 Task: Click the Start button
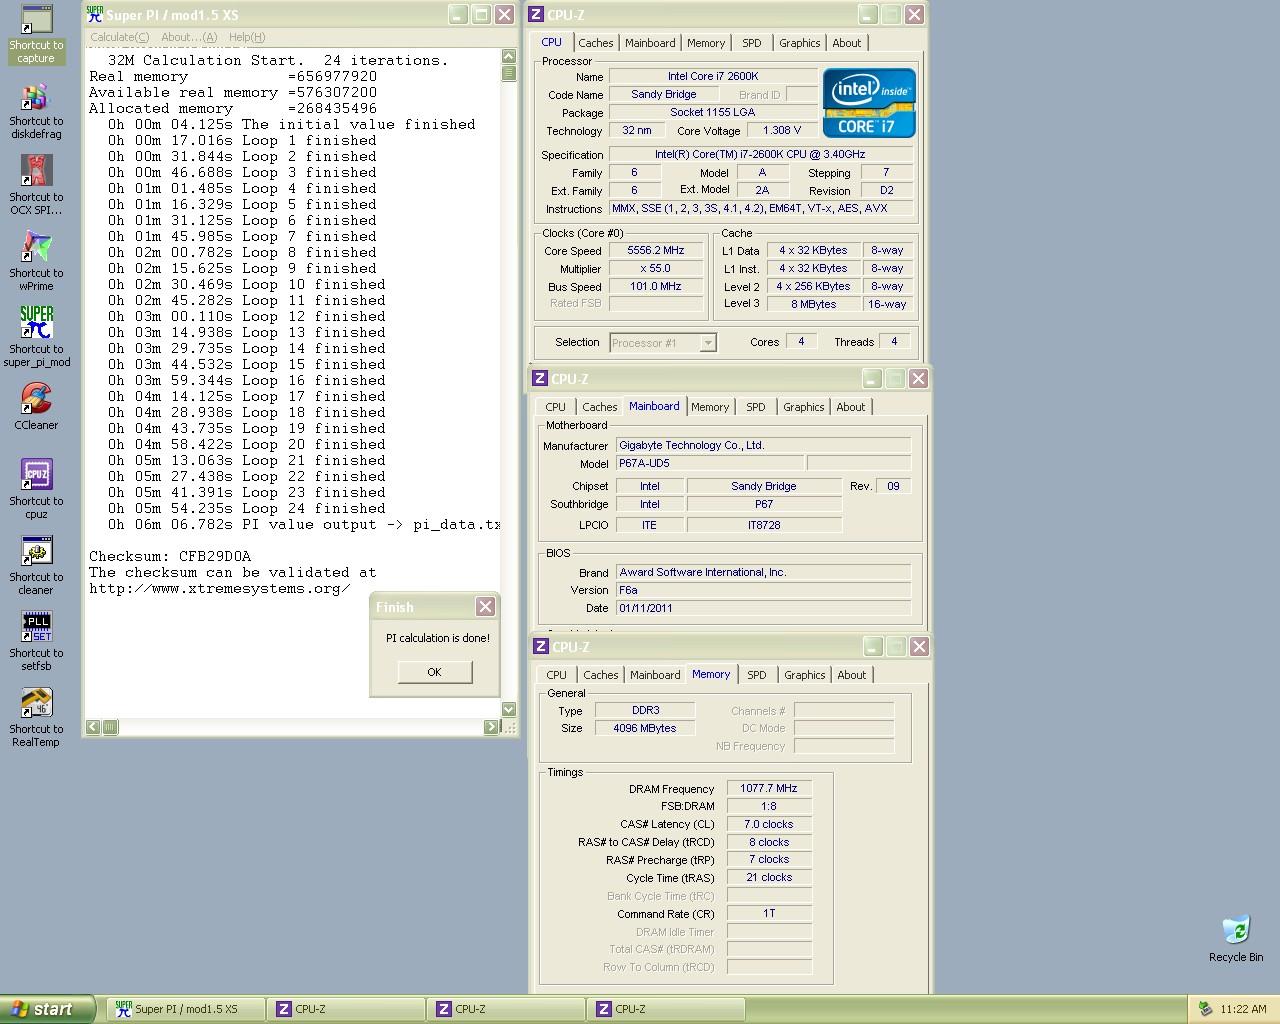tap(47, 1009)
